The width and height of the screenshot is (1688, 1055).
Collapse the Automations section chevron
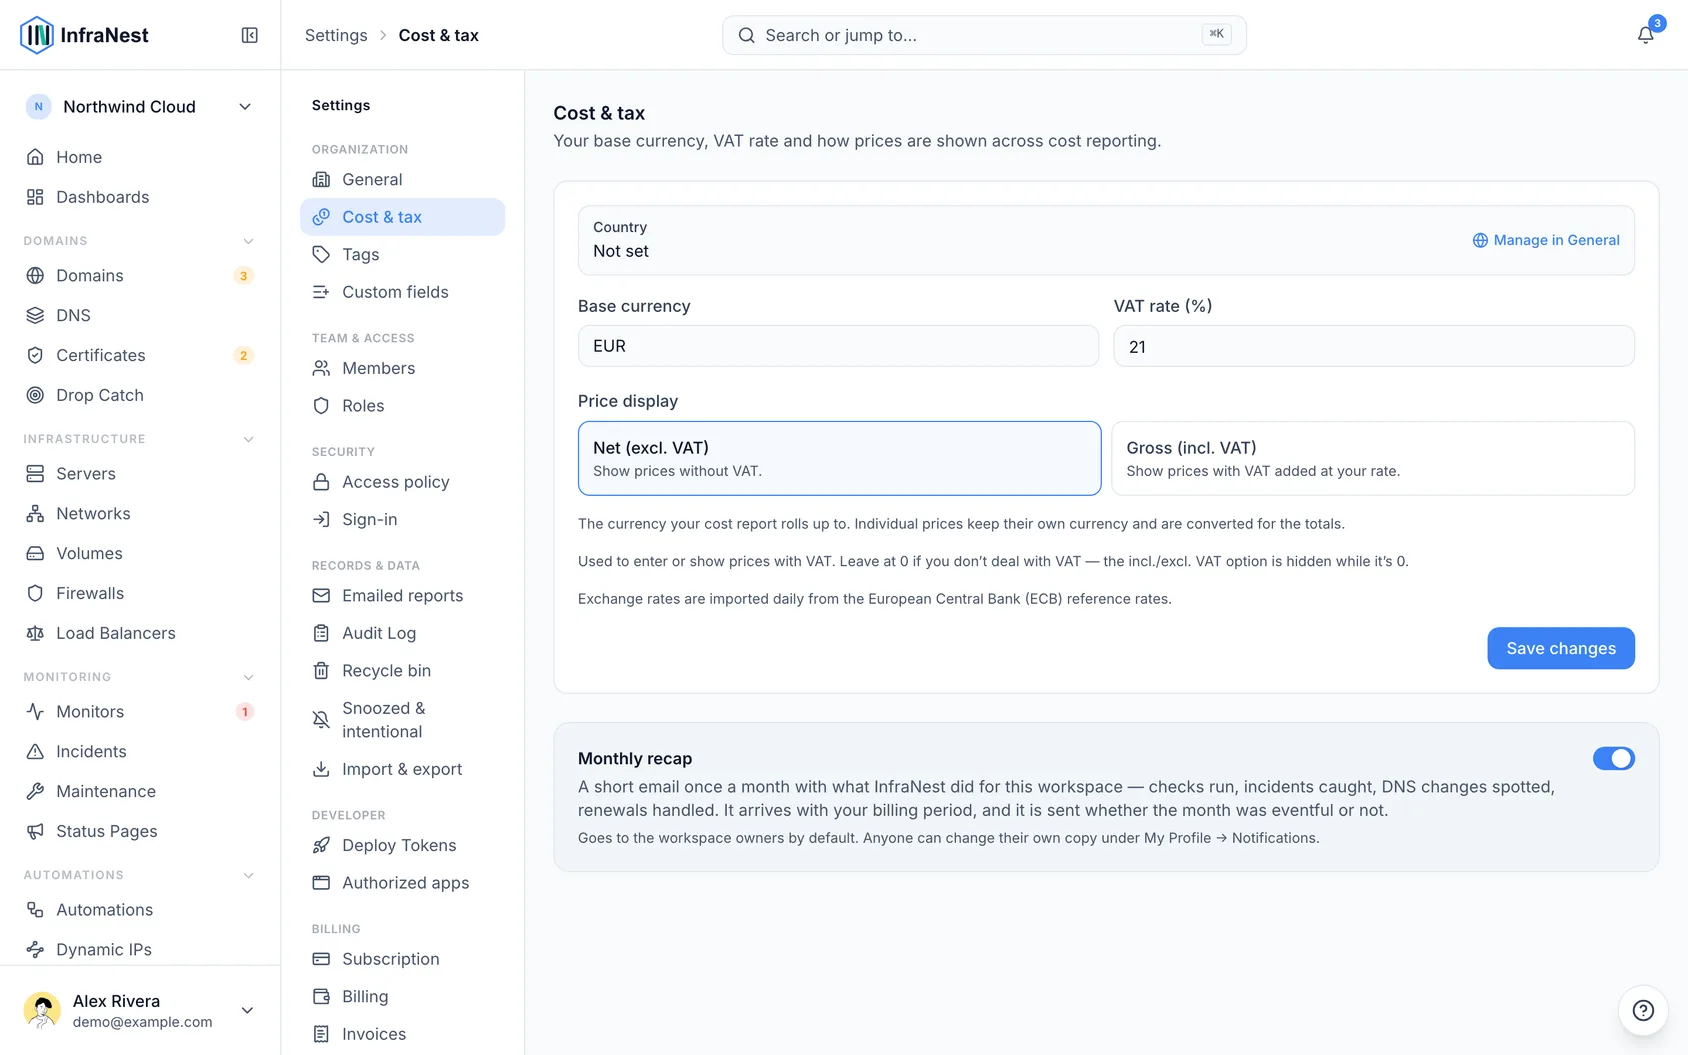coord(248,875)
